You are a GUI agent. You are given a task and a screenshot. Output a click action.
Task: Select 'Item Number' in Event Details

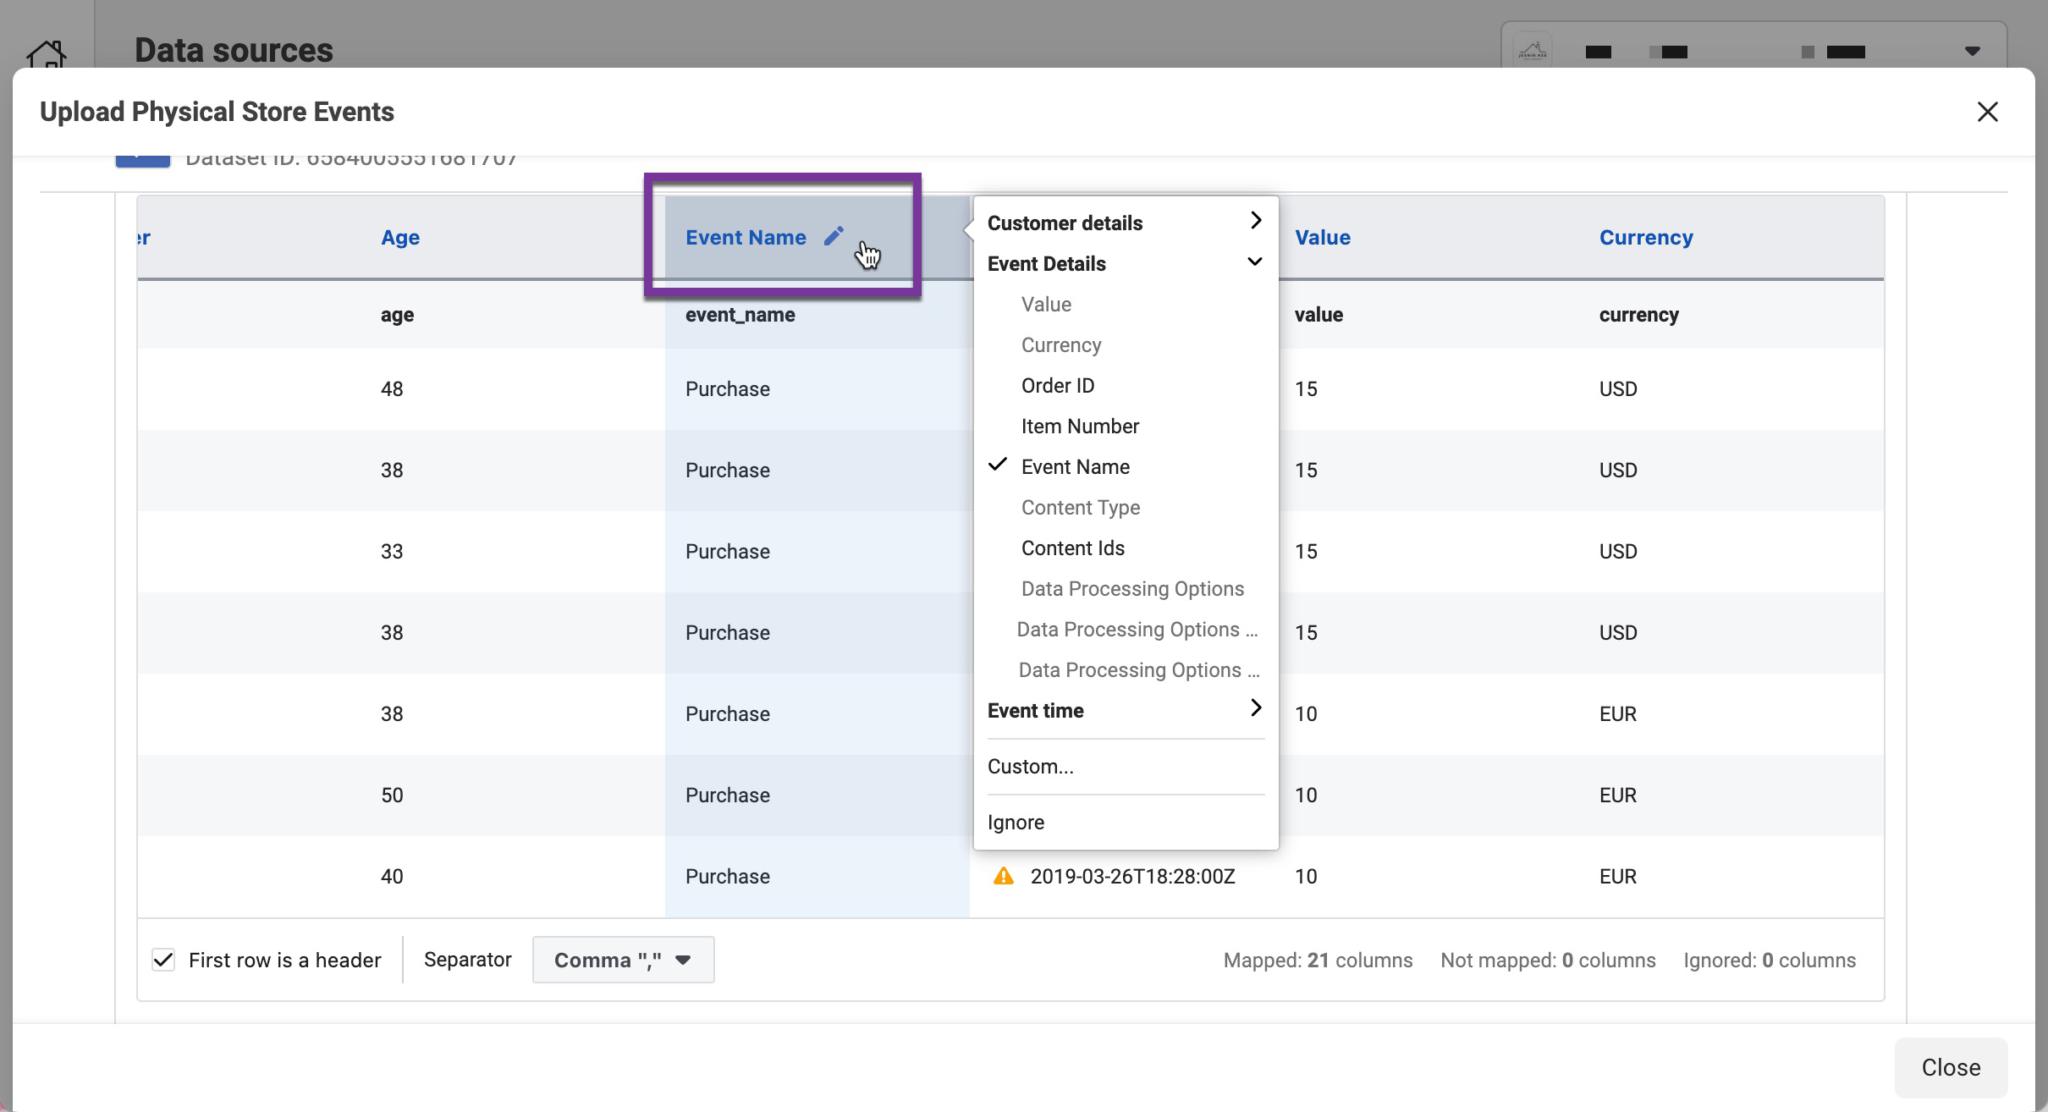tap(1079, 425)
